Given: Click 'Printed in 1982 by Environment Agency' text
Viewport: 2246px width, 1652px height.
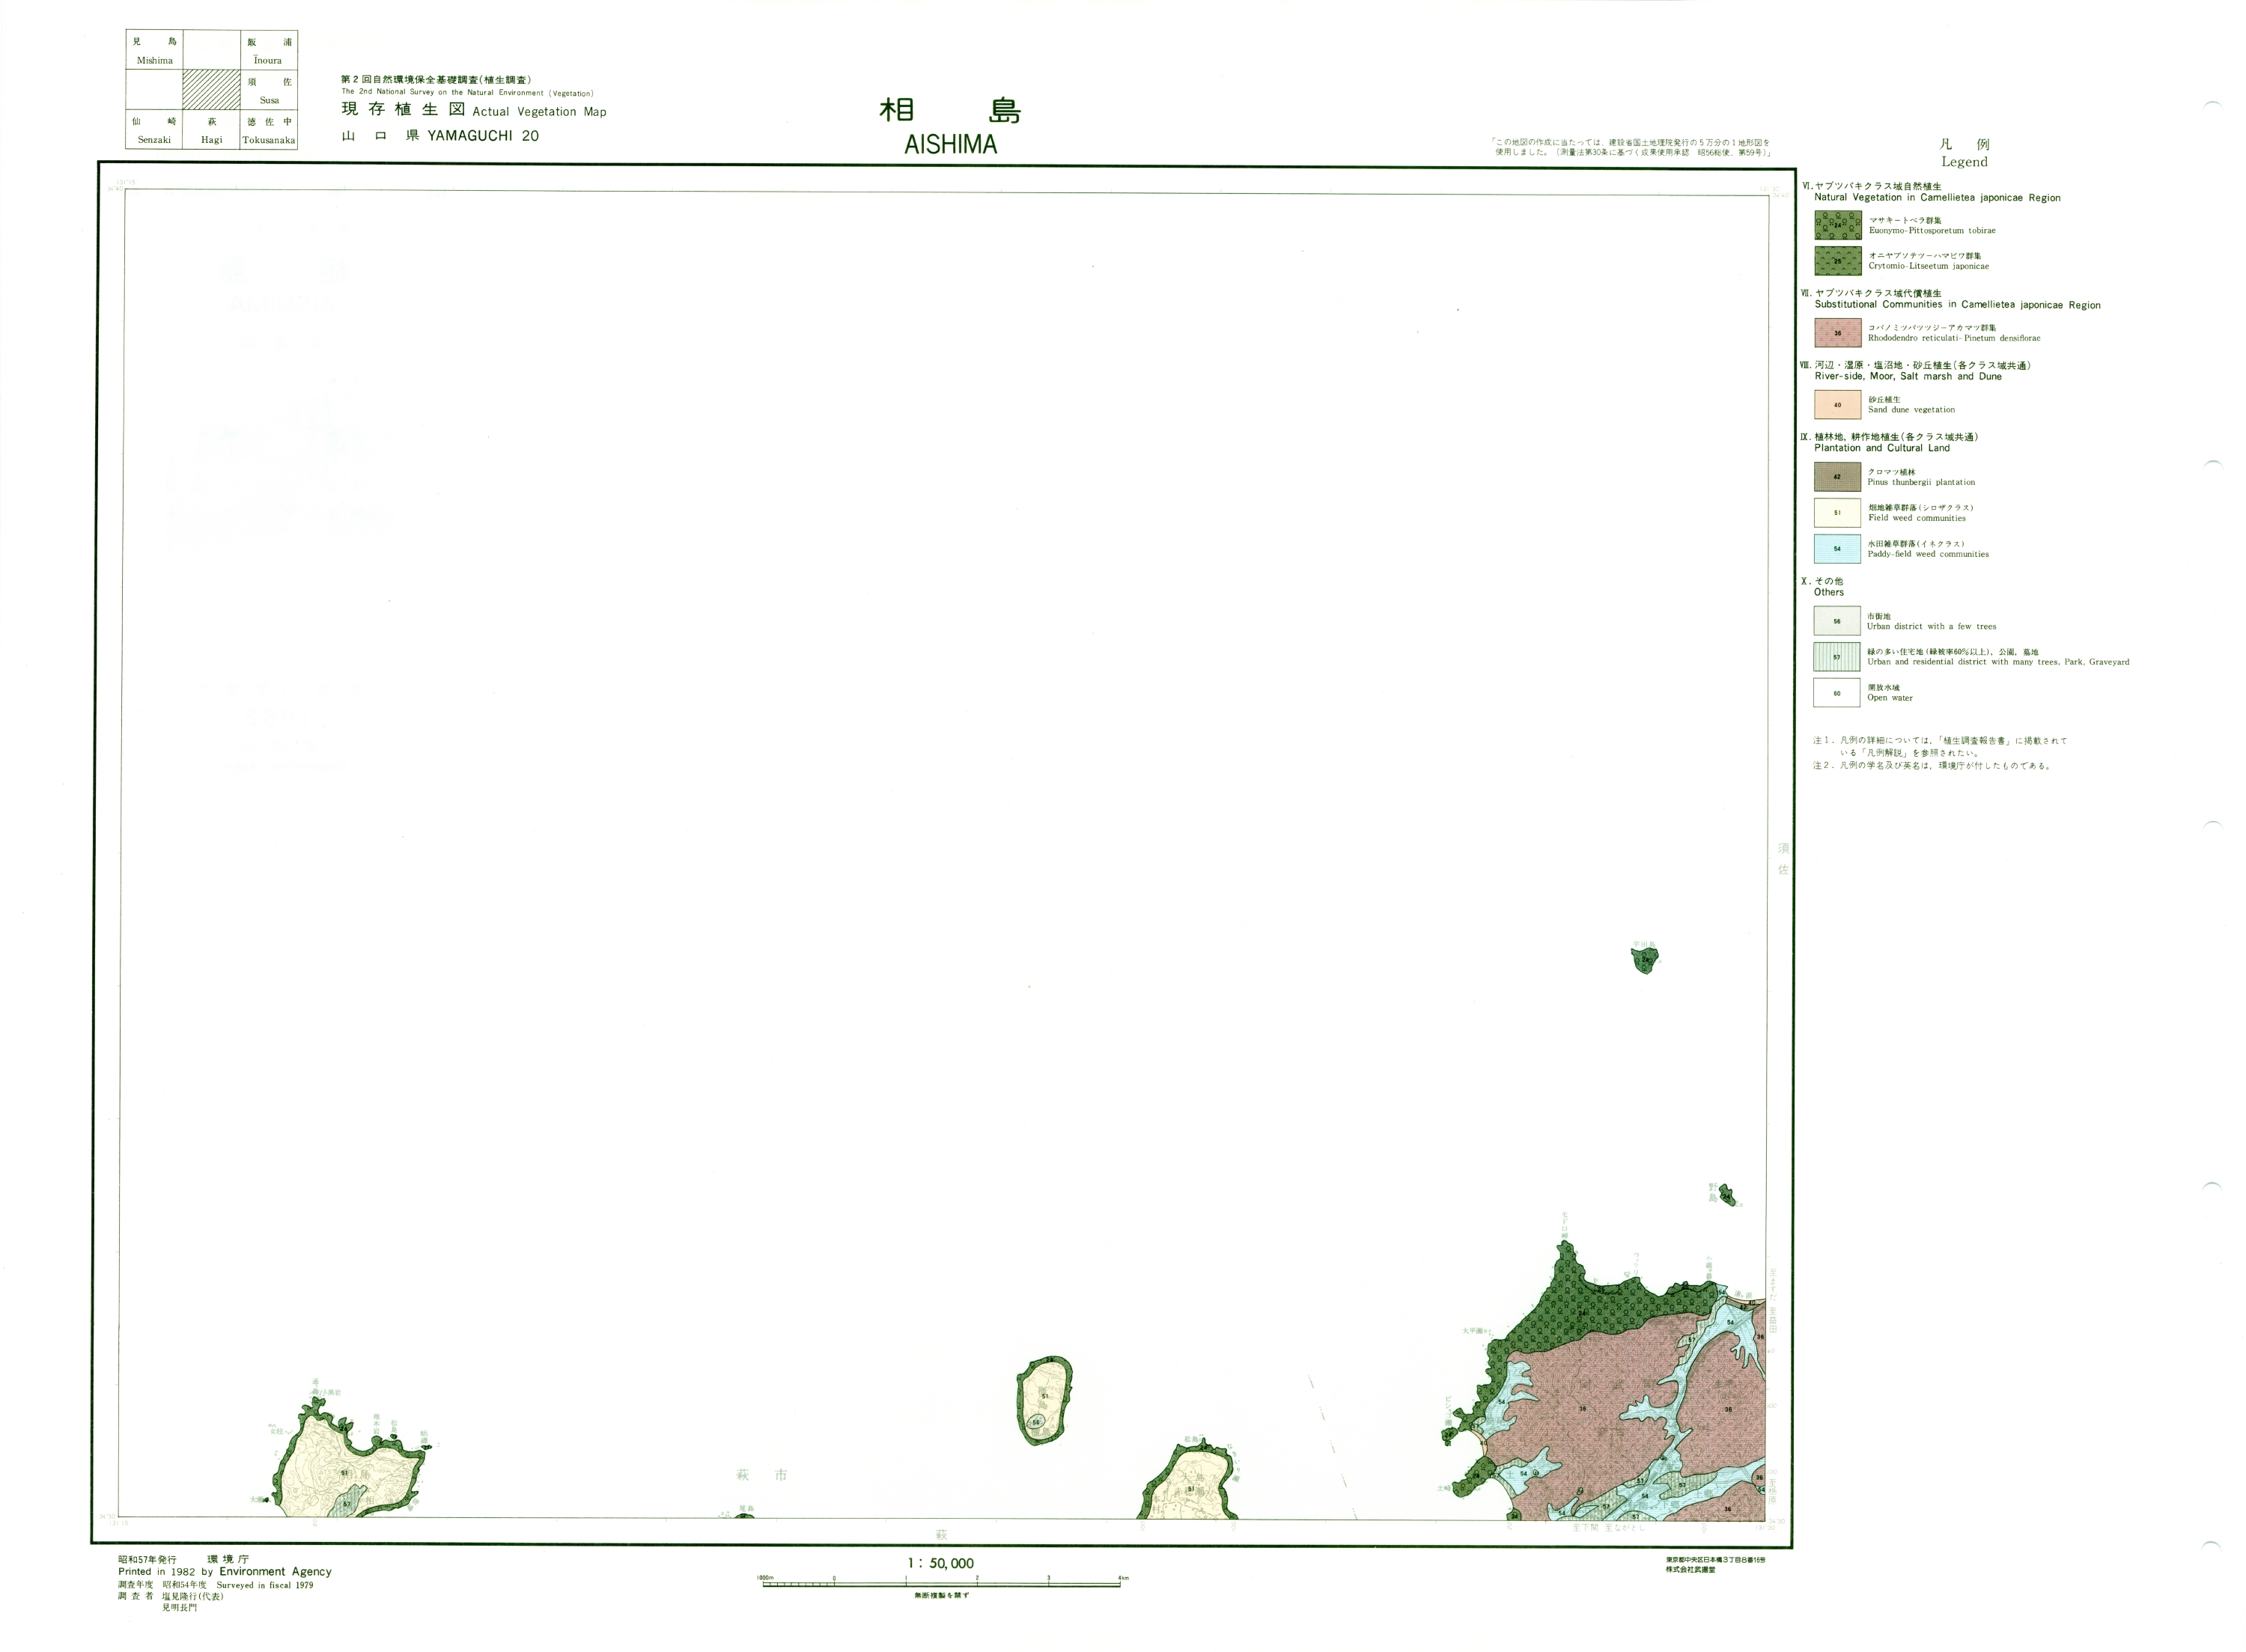Looking at the screenshot, I should pyautogui.click(x=225, y=1572).
